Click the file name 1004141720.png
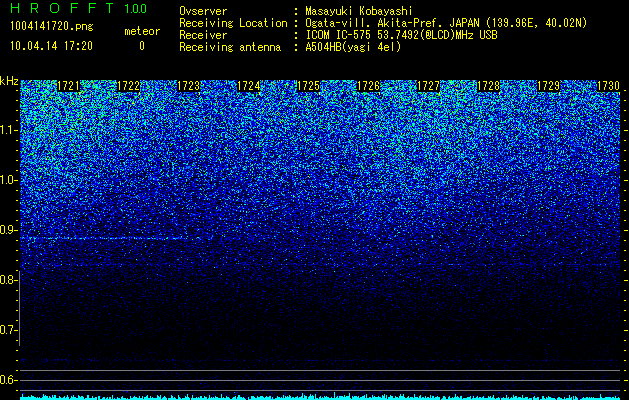 (x=52, y=27)
